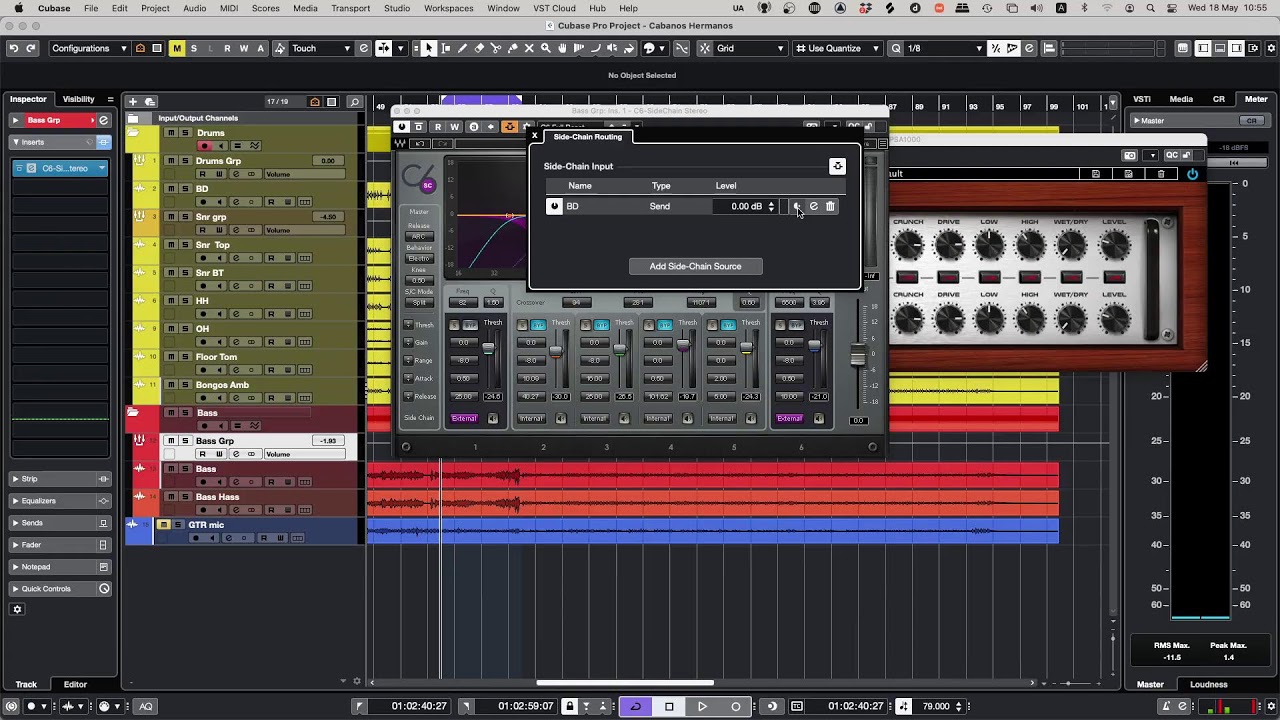Viewport: 1280px width, 720px height.
Task: Solo the Bass Grp track
Action: coord(184,441)
